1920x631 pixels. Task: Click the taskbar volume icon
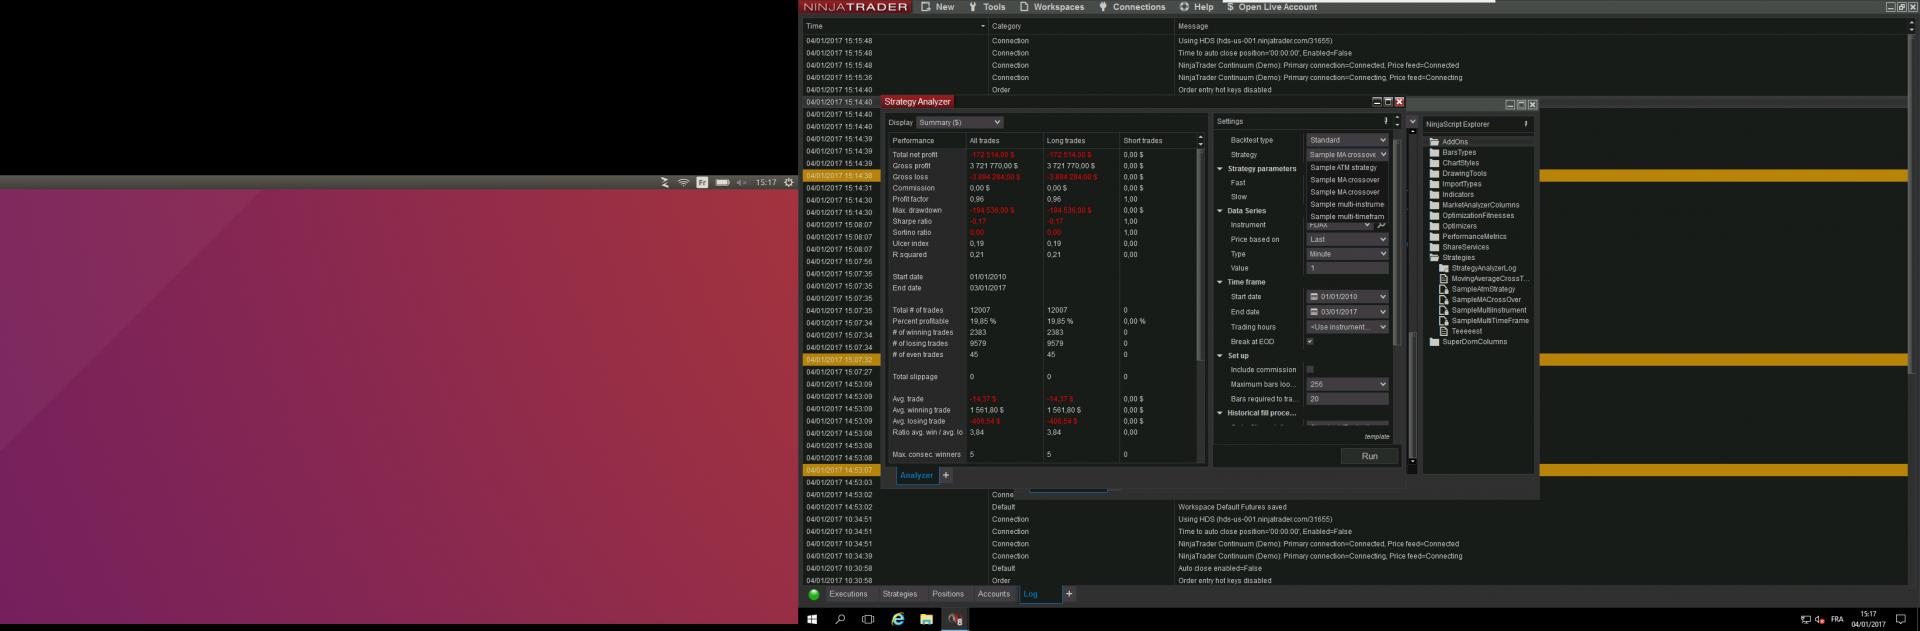point(1822,619)
